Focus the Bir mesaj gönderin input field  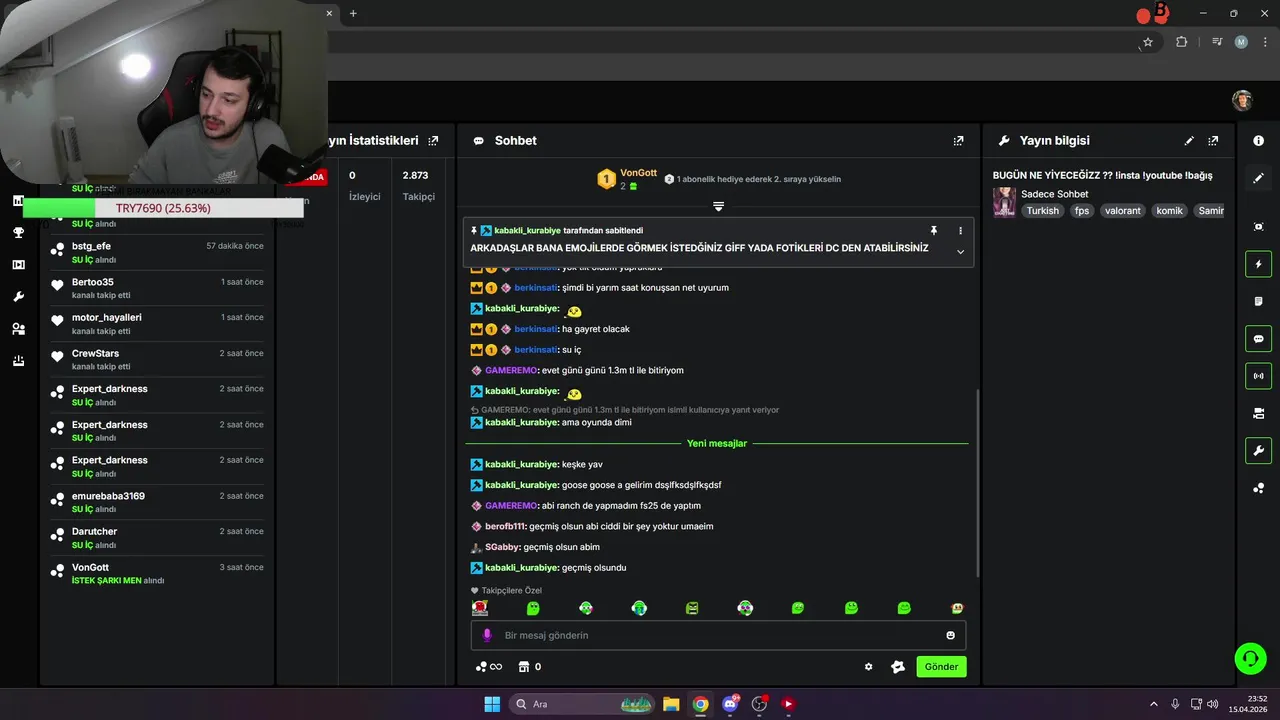[x=718, y=635]
